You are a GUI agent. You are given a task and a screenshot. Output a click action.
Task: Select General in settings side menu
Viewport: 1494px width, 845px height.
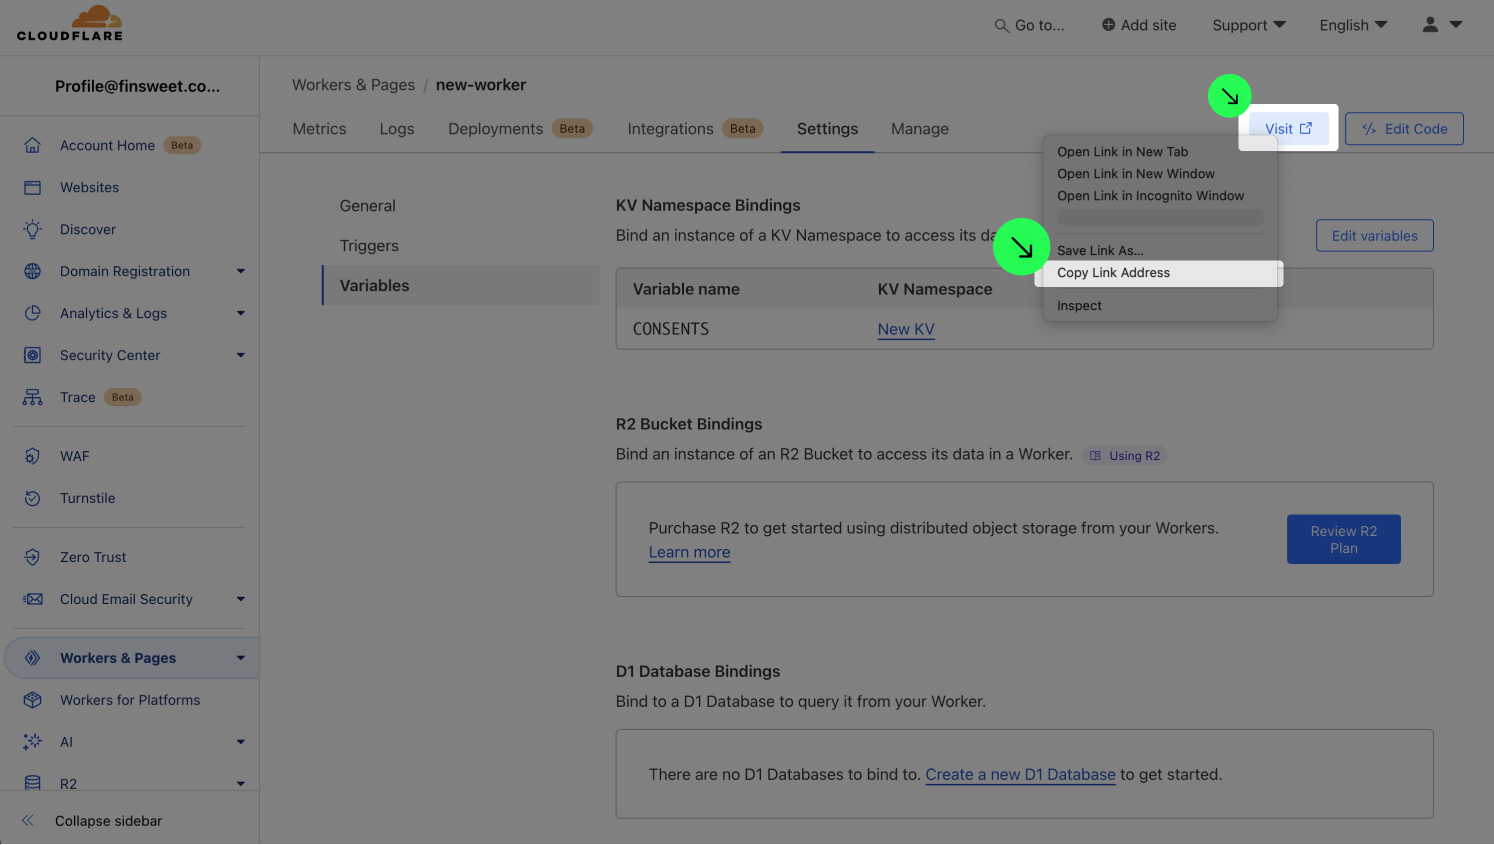pos(368,206)
